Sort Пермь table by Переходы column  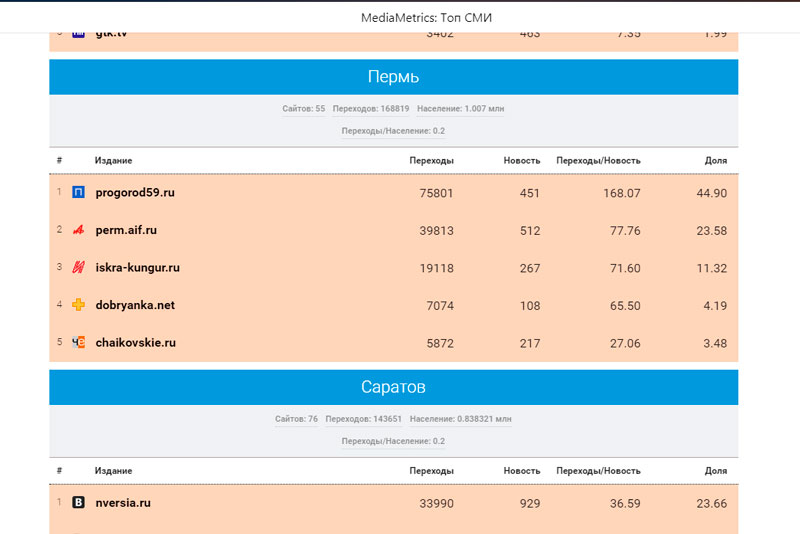coord(431,160)
